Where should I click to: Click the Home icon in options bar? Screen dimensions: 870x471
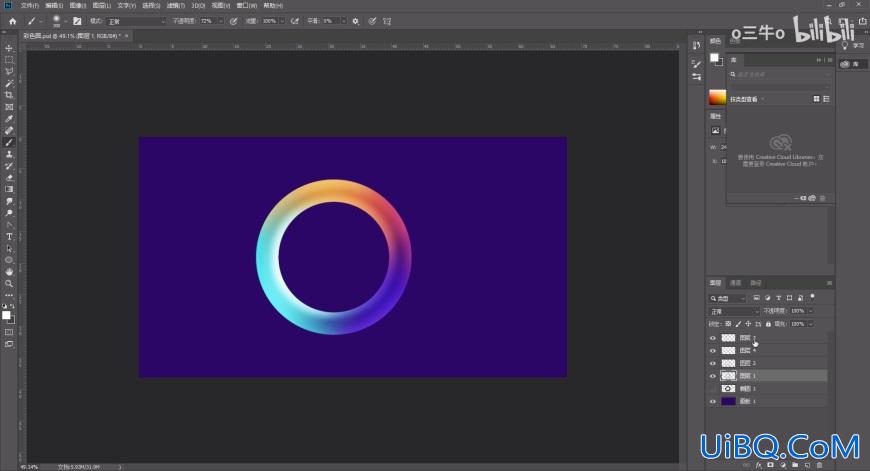pos(13,21)
